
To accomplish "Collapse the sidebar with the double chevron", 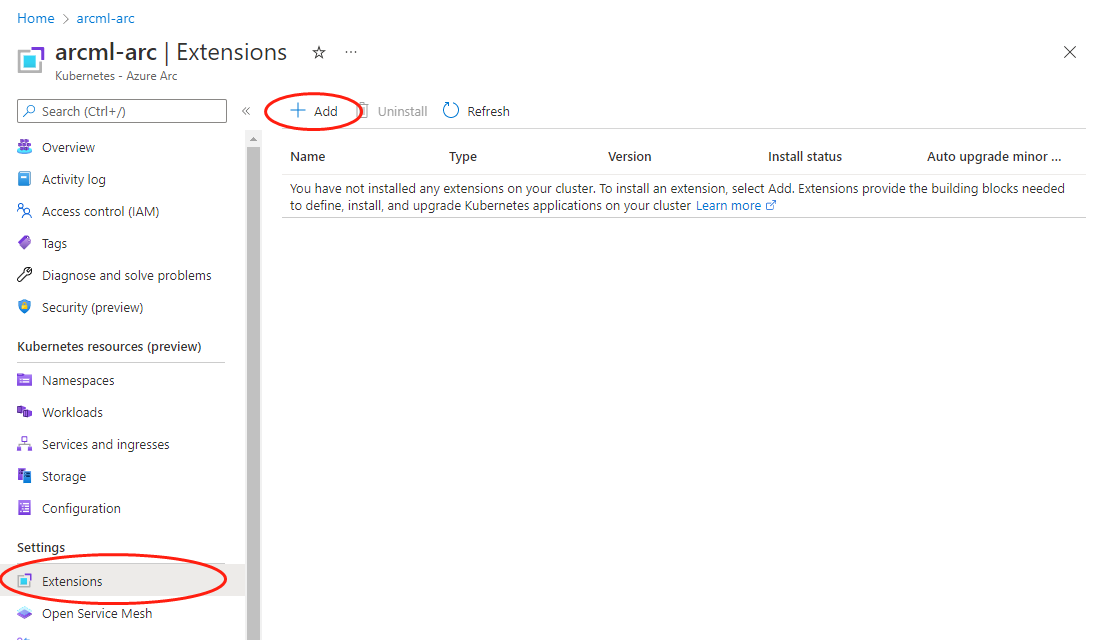I will click(x=245, y=111).
